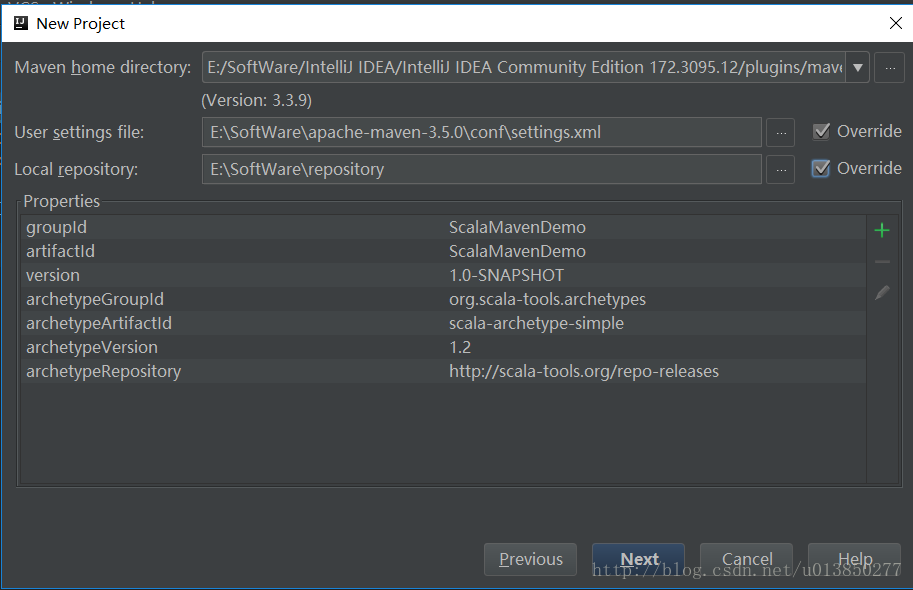Viewport: 913px width, 590px height.
Task: Select the archetypeVersion property row
Action: 443,347
